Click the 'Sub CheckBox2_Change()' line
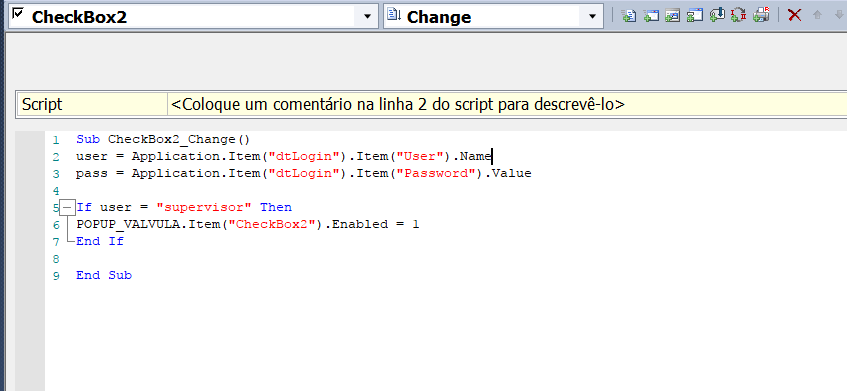This screenshot has height=391, width=847. (163, 139)
